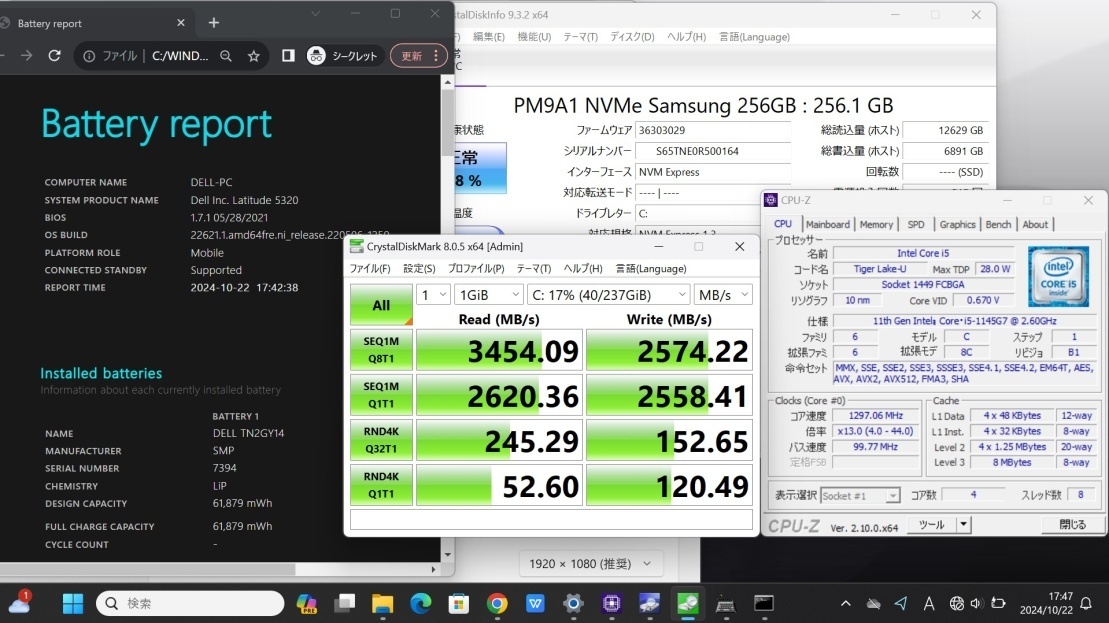The image size is (1109, 623).
Task: Run all benchmarks with the All button
Action: (x=381, y=305)
